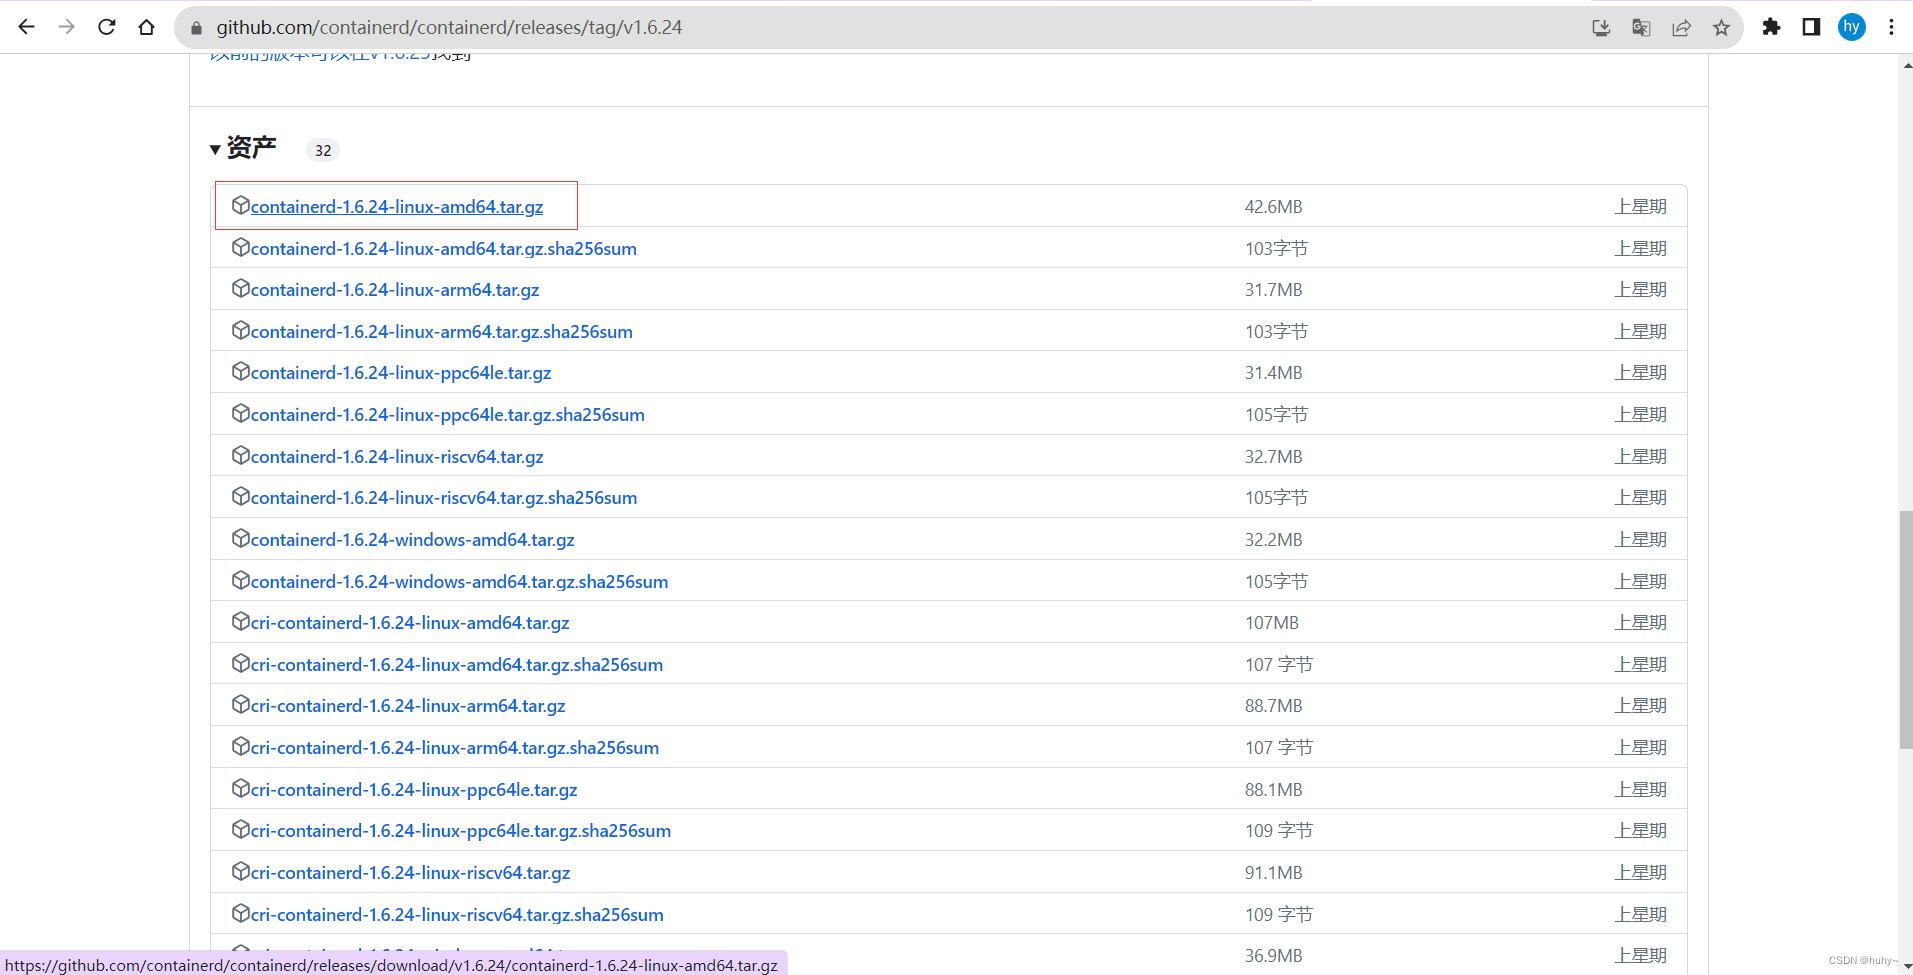Click the lock site info icon

point(196,28)
